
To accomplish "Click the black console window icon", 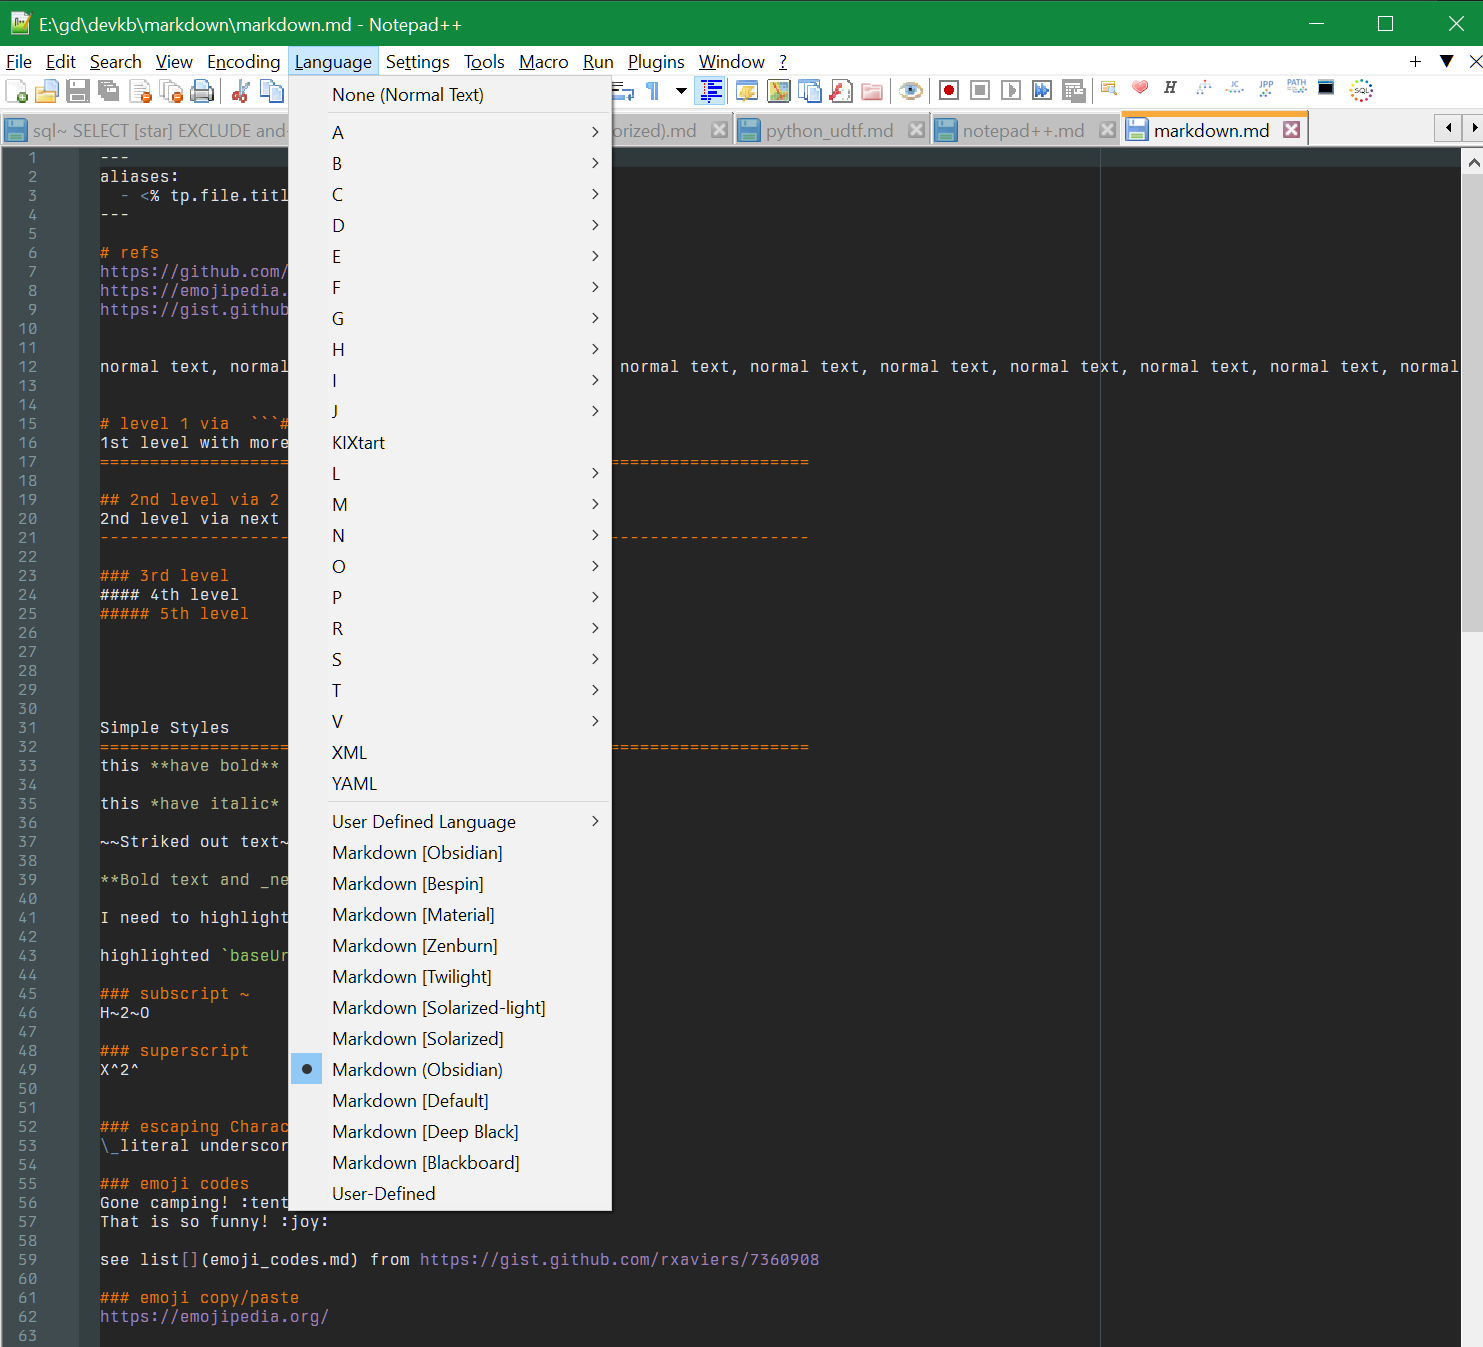I will click(x=1326, y=88).
